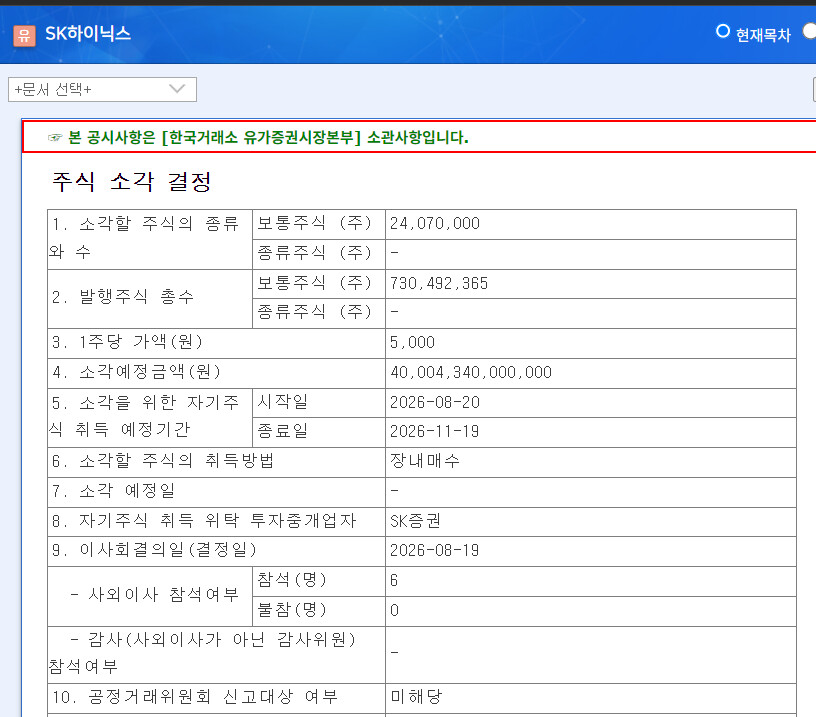Image resolution: width=816 pixels, height=717 pixels.
Task: Click the label 2. 발행주식 총수
Action: pyautogui.click(x=123, y=297)
